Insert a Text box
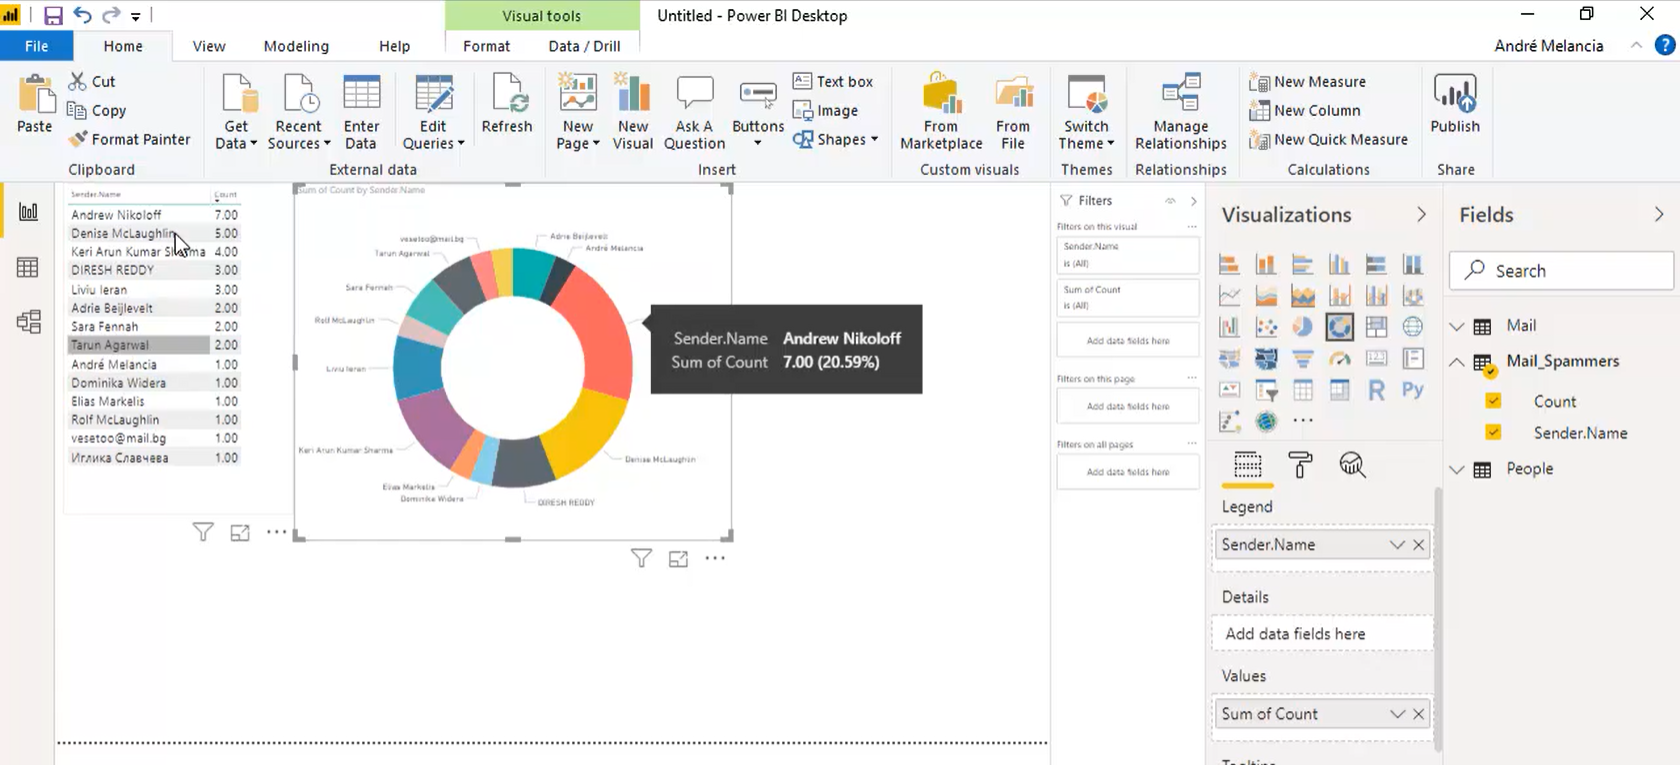1680x765 pixels. pos(832,82)
